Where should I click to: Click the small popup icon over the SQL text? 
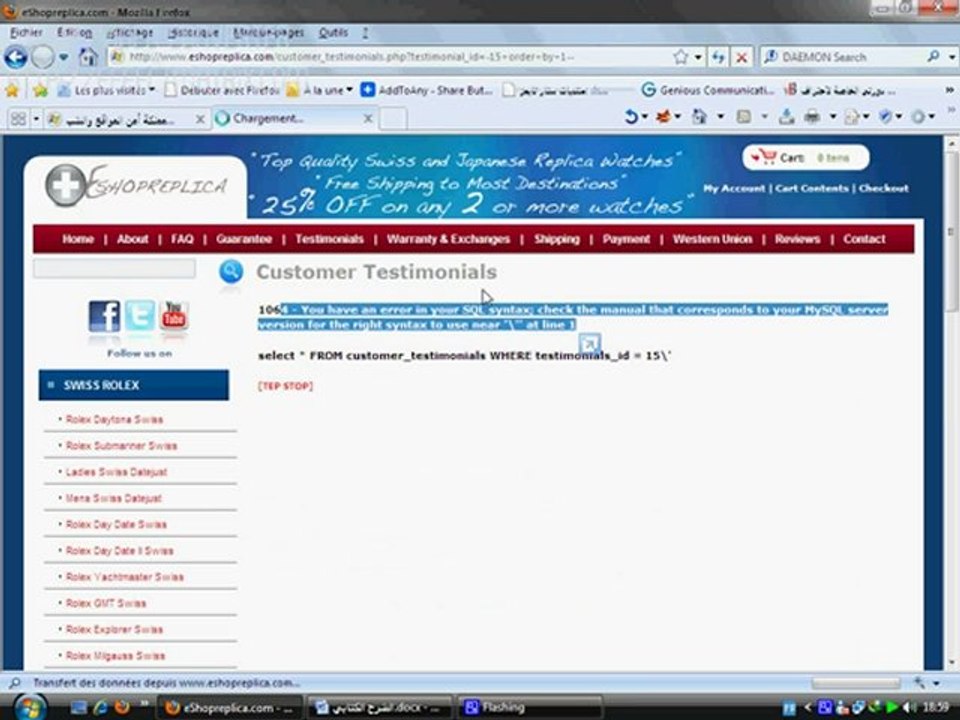point(589,344)
